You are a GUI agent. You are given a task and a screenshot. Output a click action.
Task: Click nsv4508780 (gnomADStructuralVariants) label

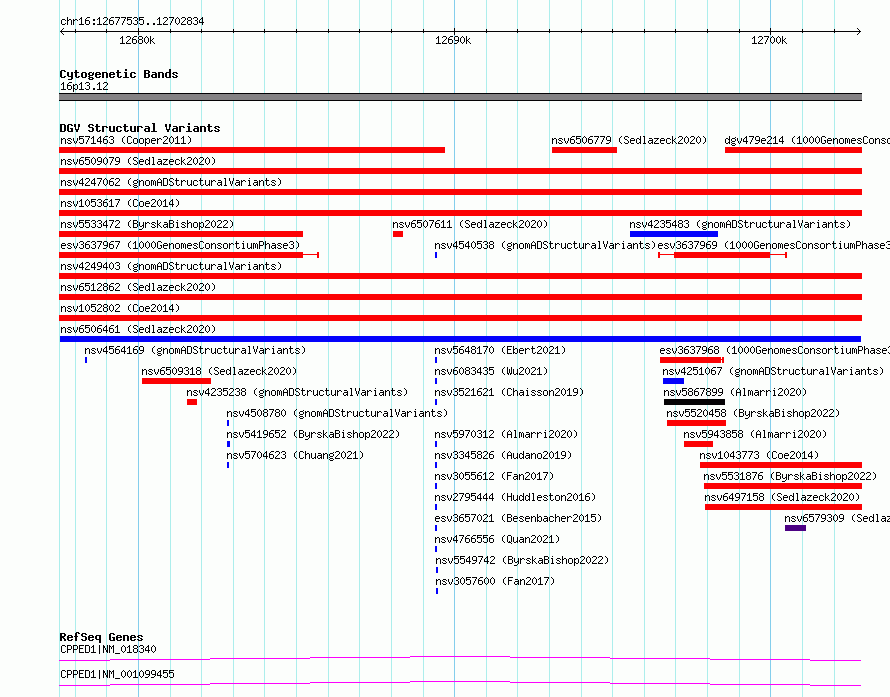pos(337,413)
